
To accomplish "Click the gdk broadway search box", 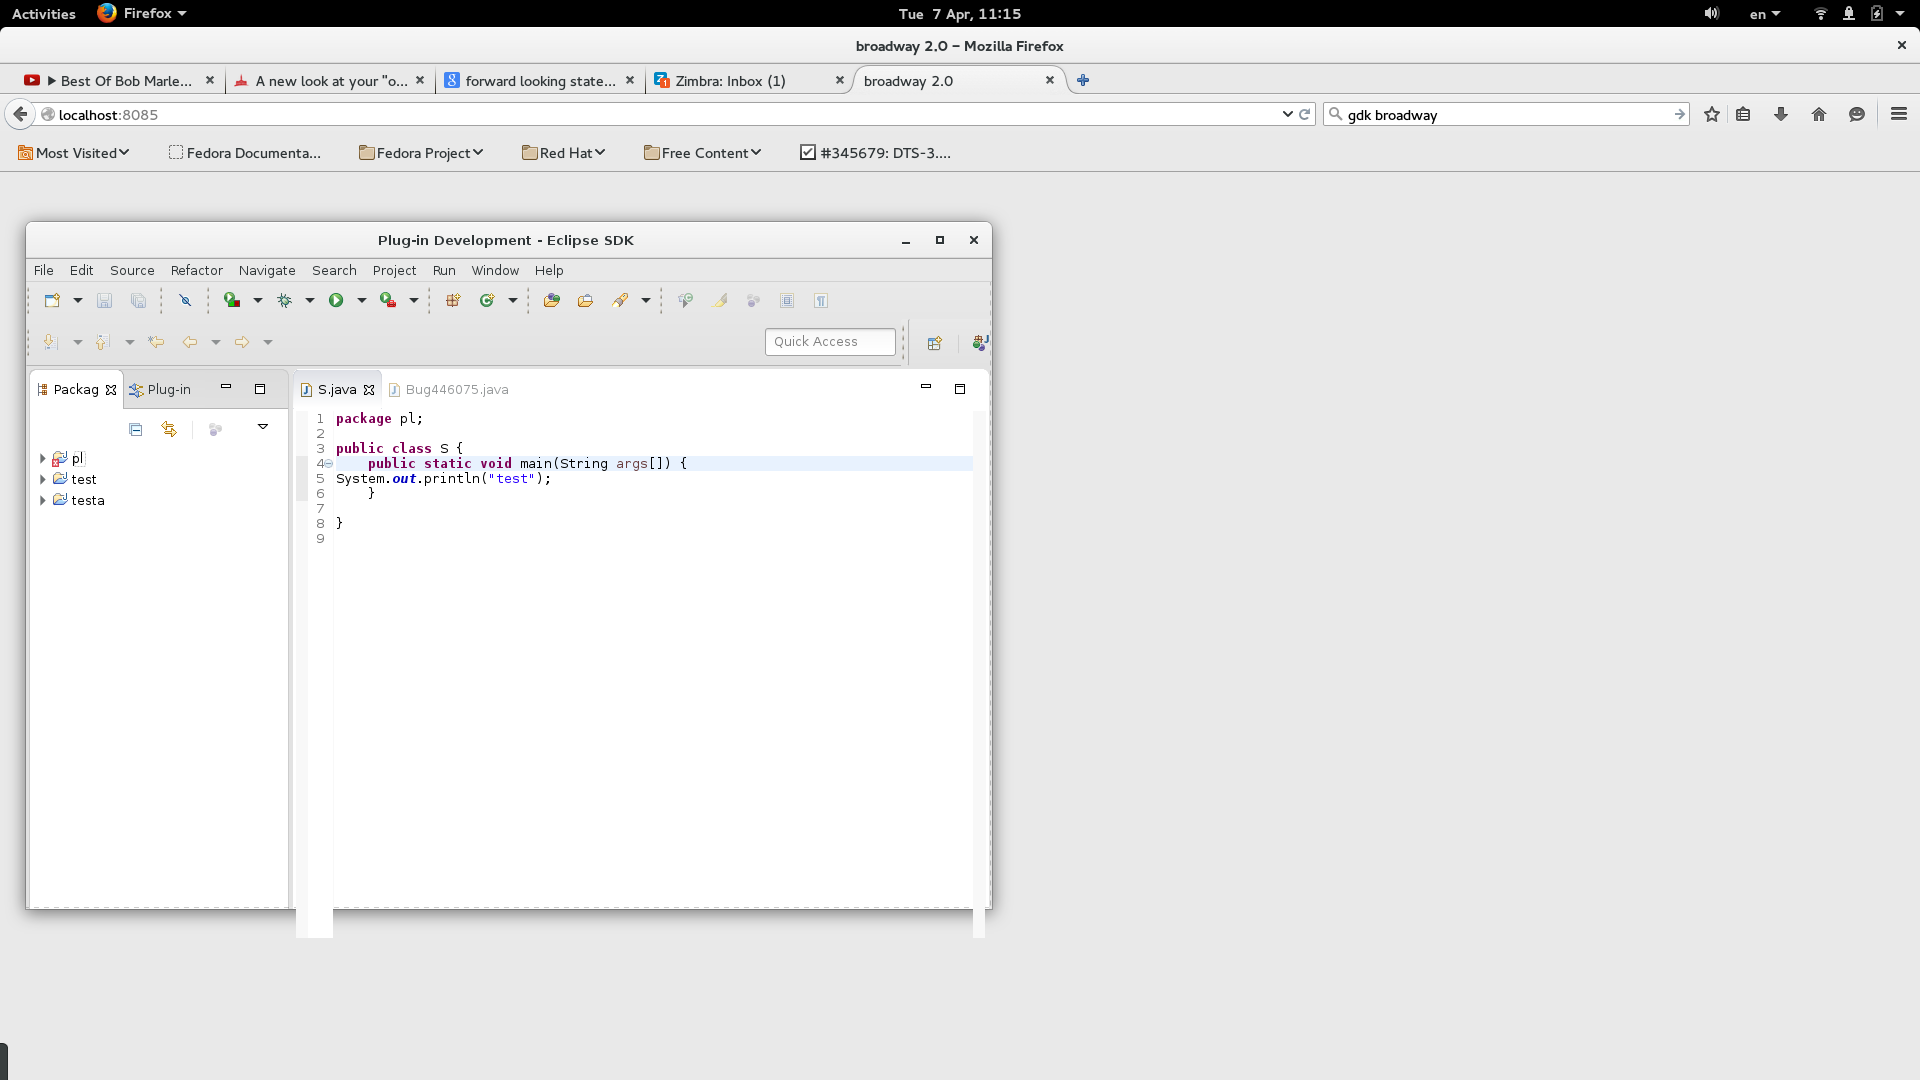I will point(1506,114).
